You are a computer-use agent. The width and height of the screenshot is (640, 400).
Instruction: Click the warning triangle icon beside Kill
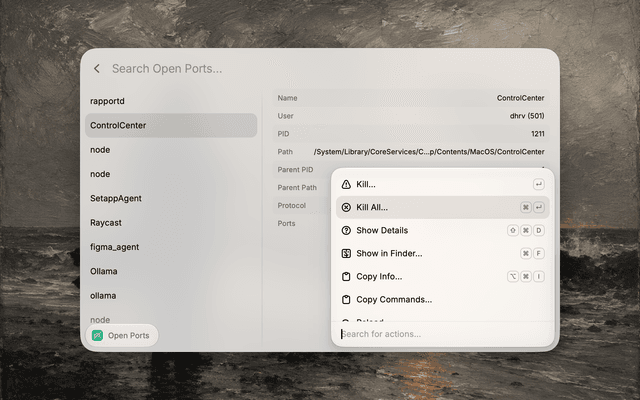[x=346, y=184]
